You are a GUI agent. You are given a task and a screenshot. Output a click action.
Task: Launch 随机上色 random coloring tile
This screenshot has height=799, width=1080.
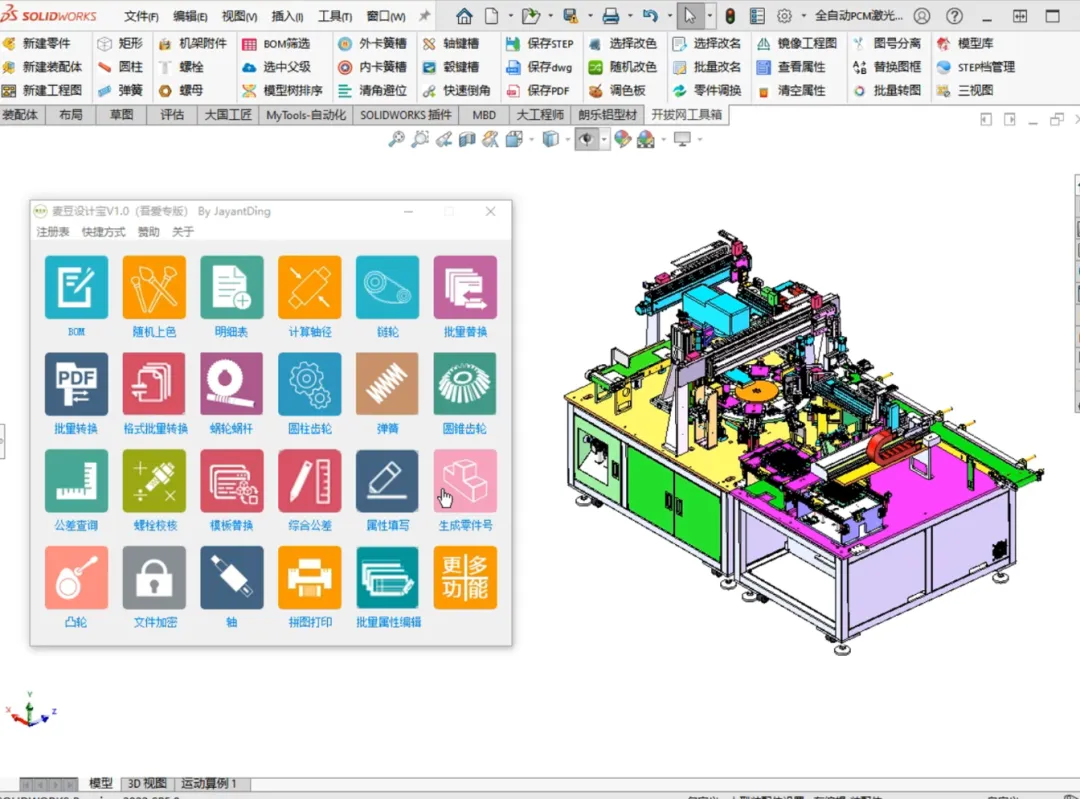pos(154,287)
